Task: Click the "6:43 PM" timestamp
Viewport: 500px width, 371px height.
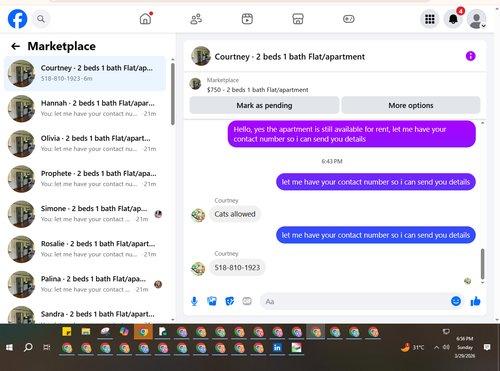Action: point(332,161)
